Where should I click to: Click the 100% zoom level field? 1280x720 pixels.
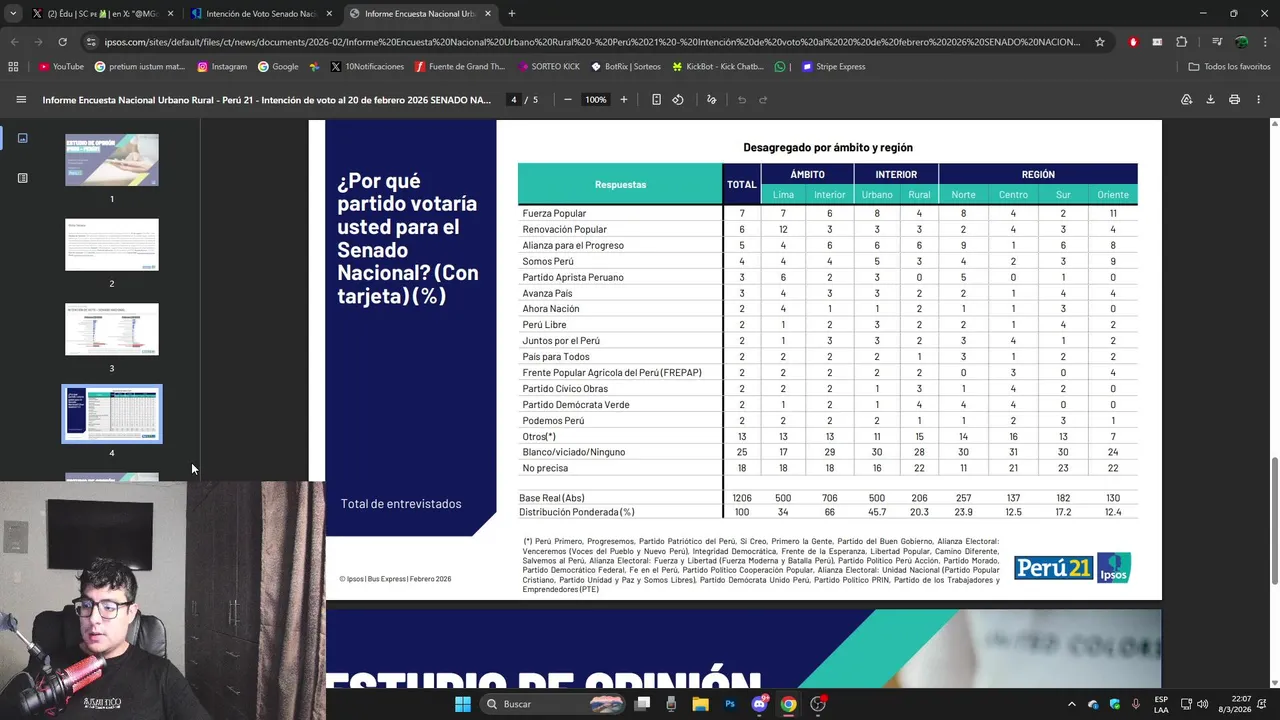(596, 100)
